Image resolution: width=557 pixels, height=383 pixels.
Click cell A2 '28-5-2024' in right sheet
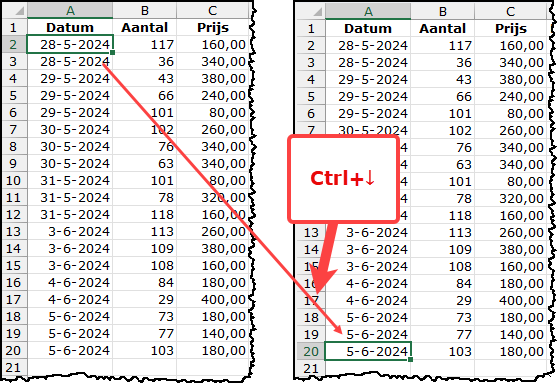tap(368, 45)
